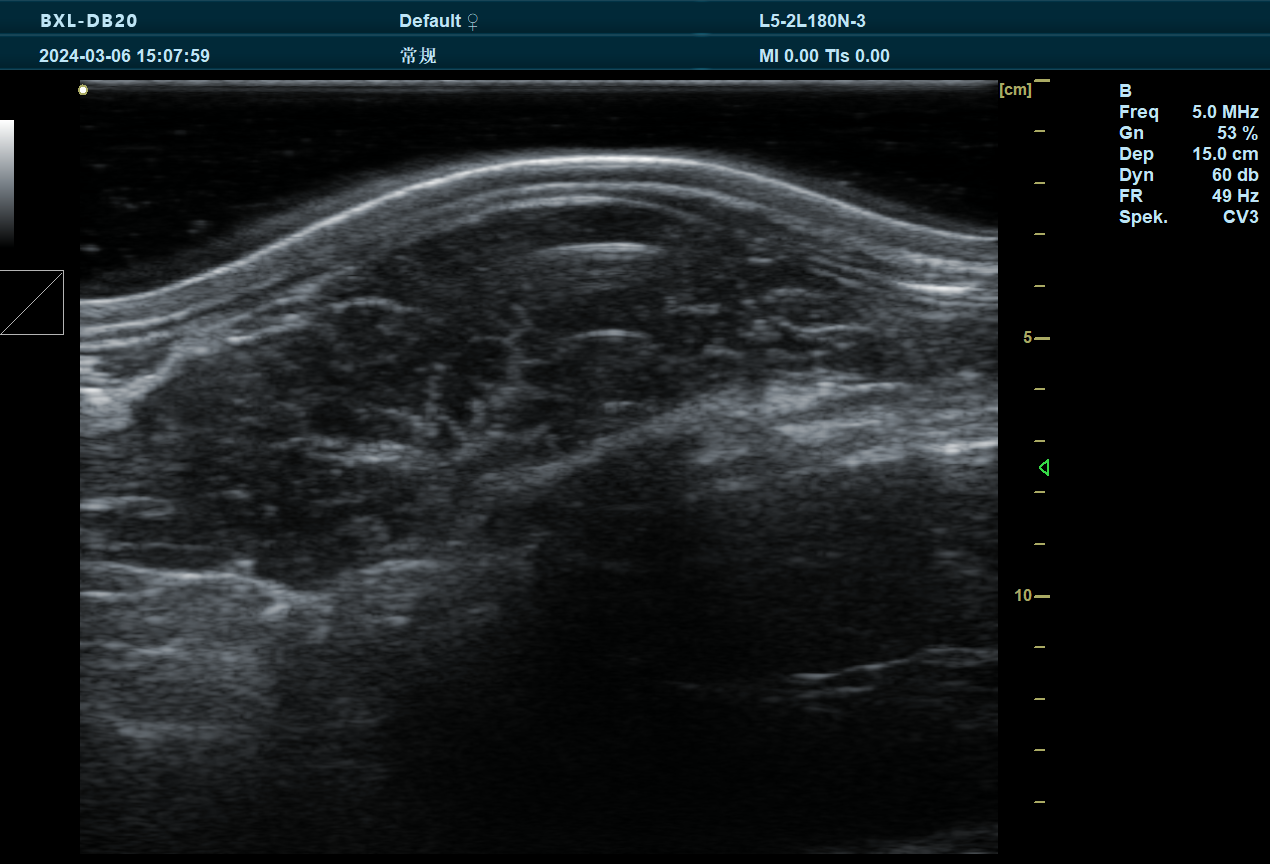Click the grayscale gradient bar
The image size is (1270, 864).
coord(6,183)
